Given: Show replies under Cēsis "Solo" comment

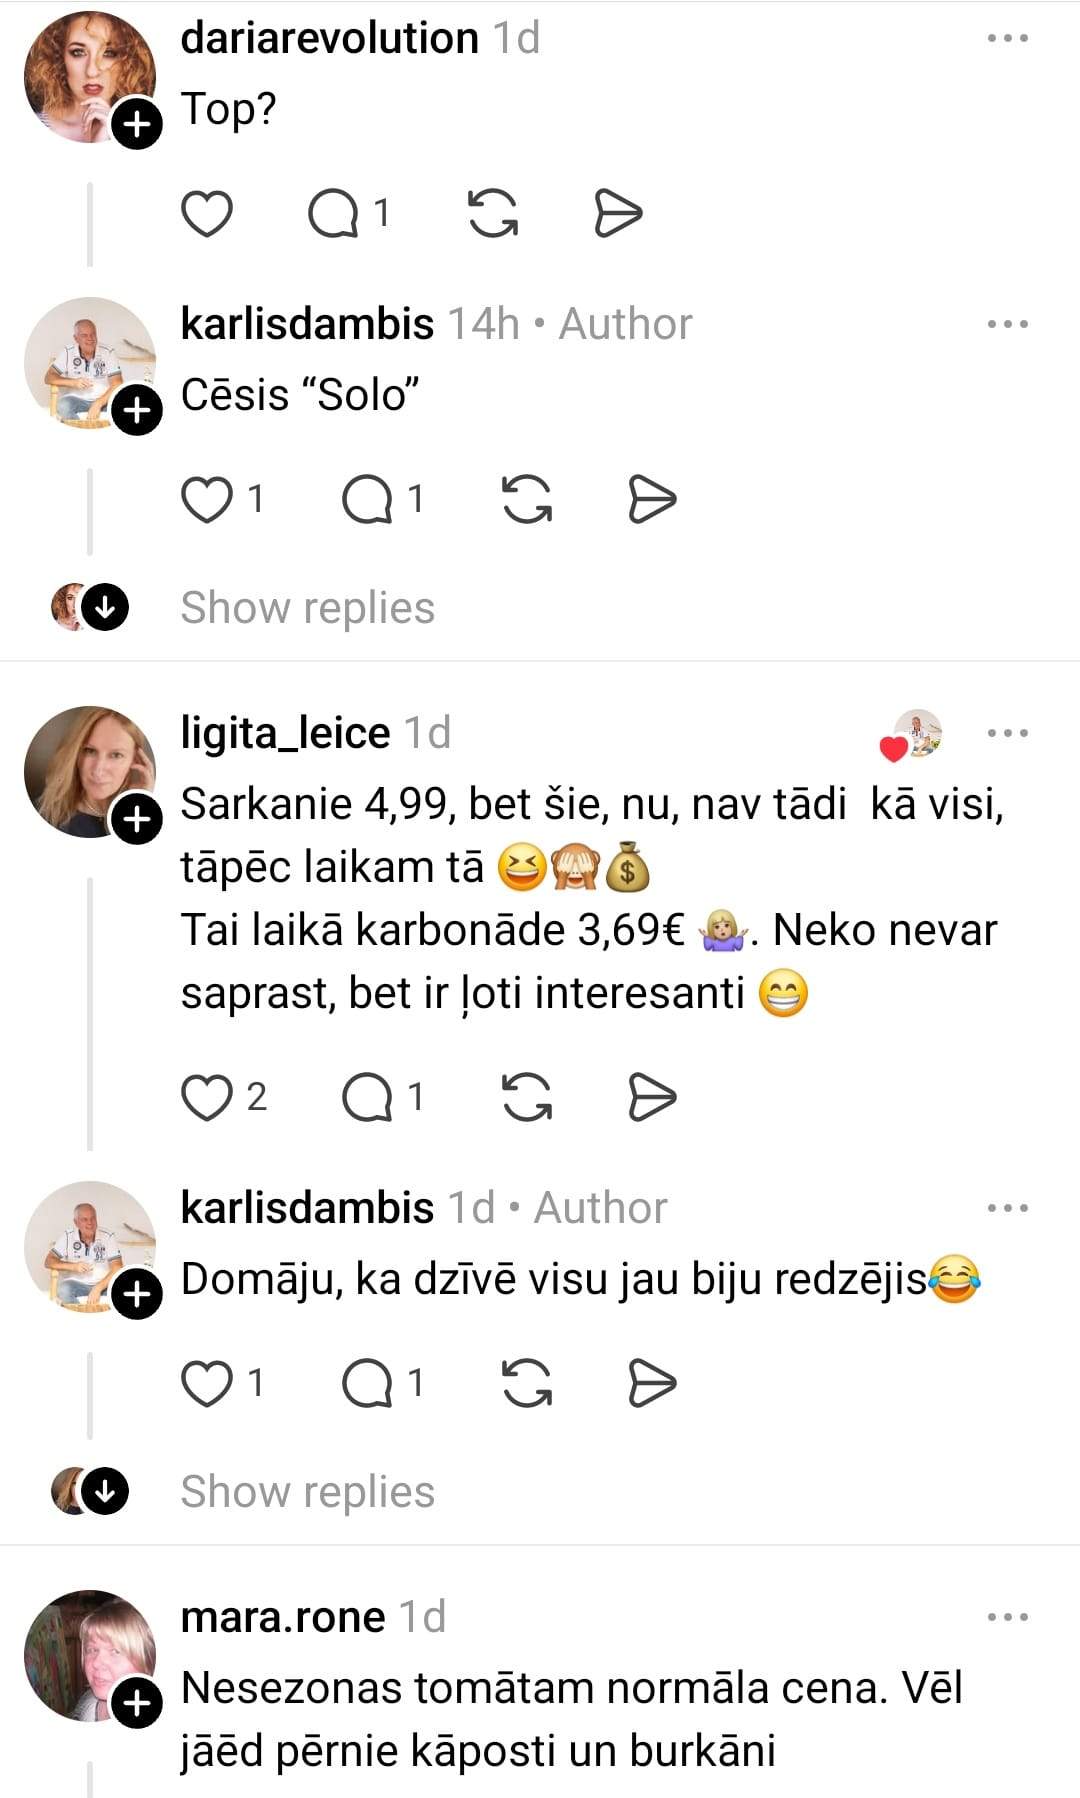Looking at the screenshot, I should point(307,608).
